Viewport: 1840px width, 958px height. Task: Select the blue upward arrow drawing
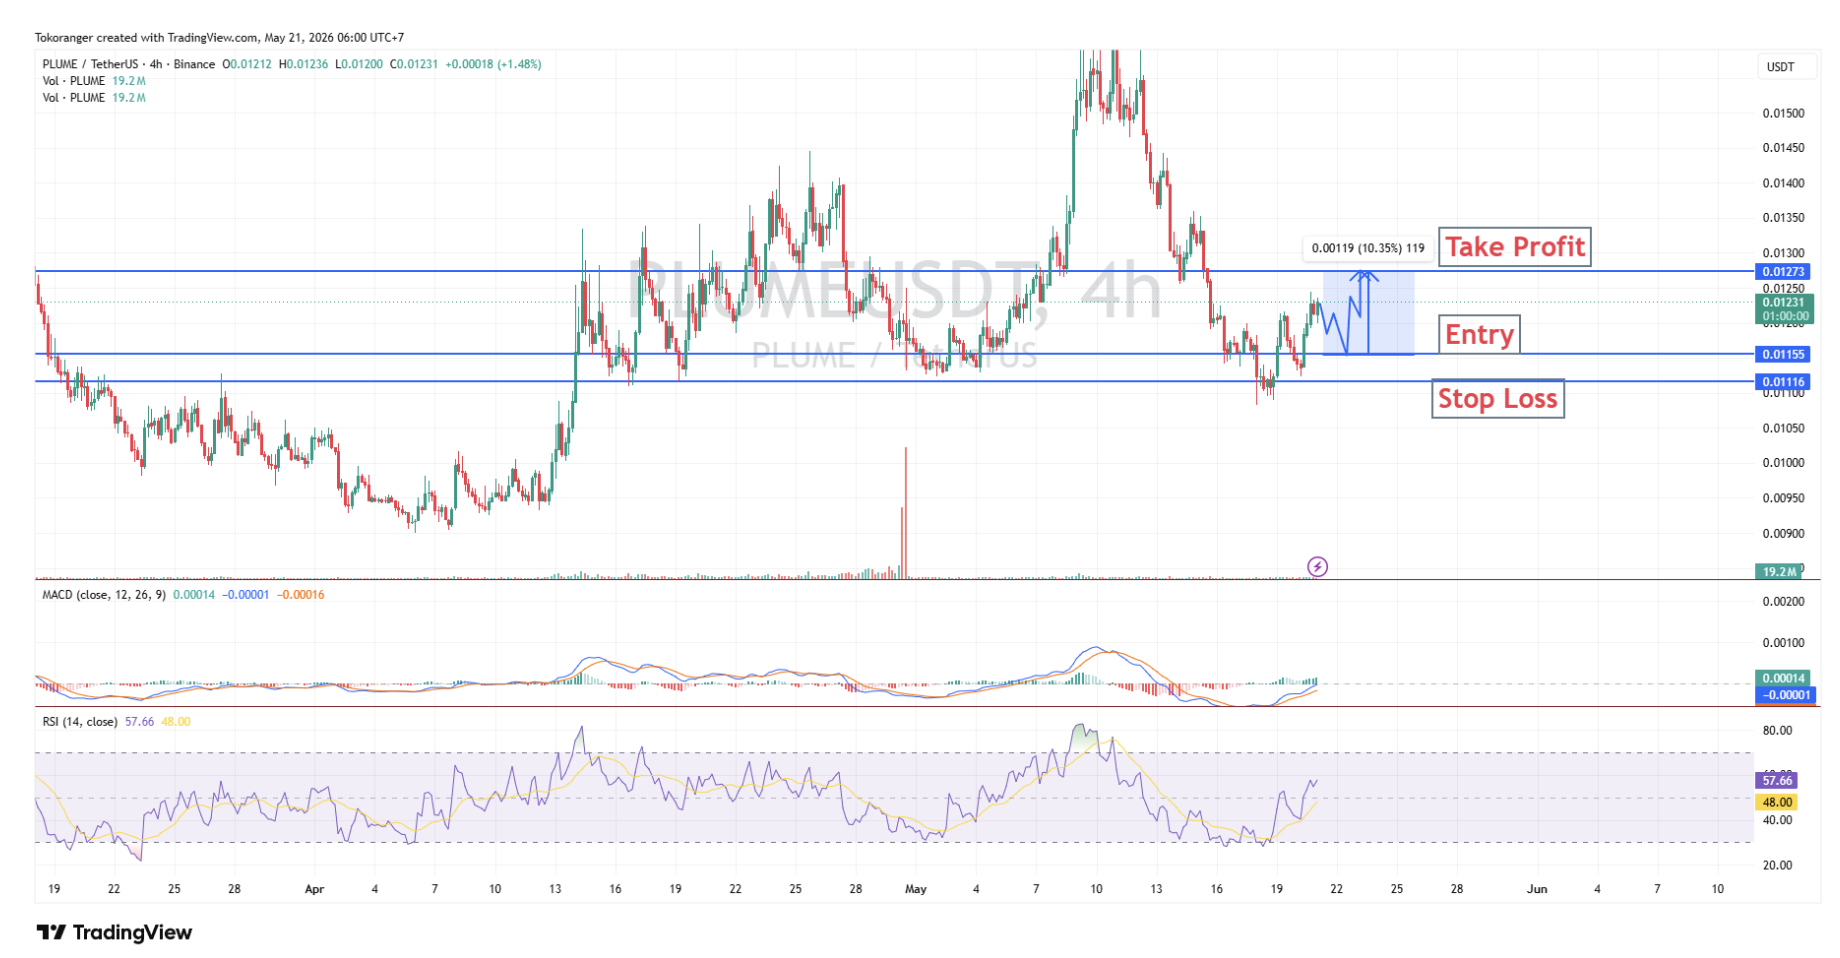point(1367,312)
